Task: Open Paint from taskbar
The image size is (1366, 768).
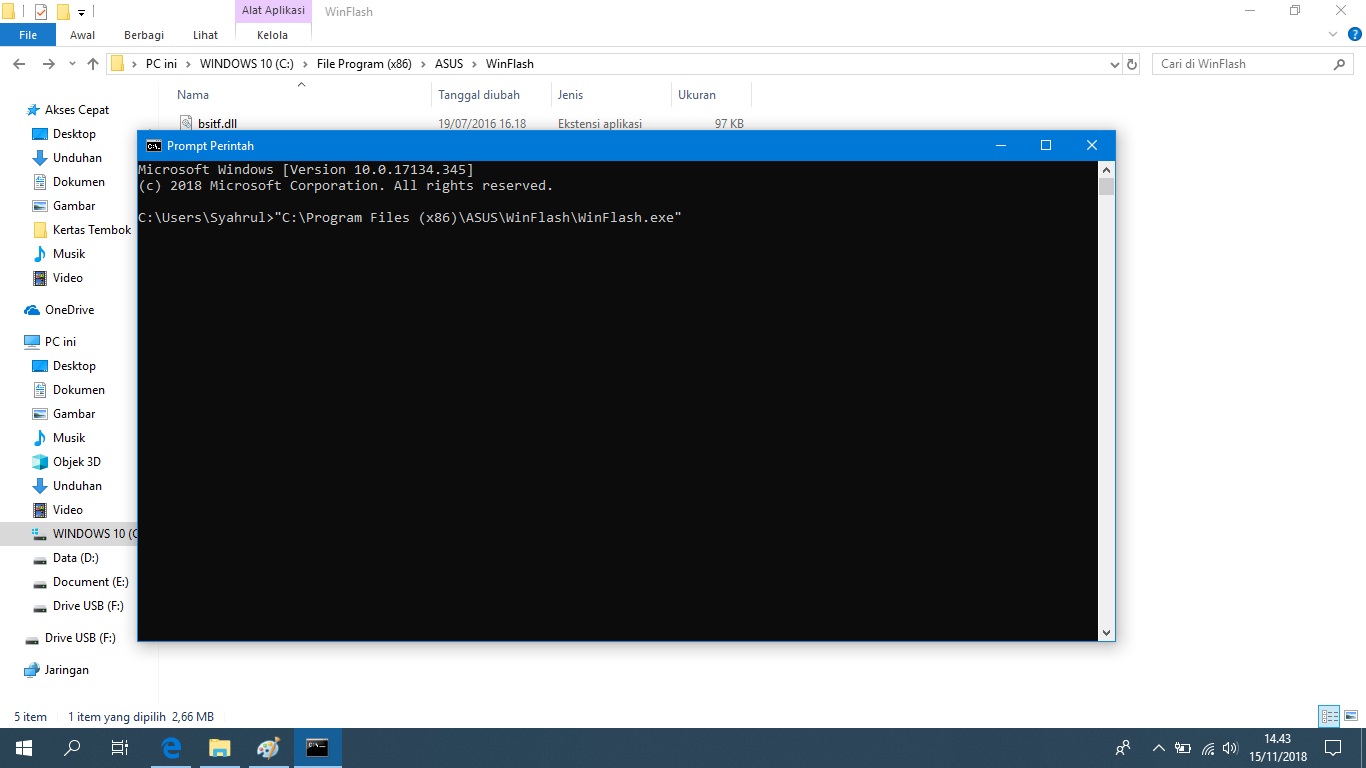Action: coord(268,748)
